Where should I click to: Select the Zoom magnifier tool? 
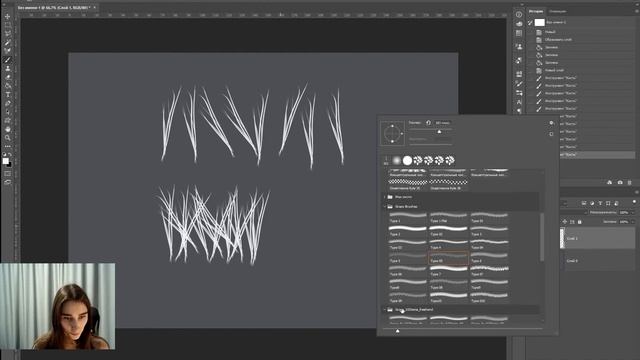[x=7, y=138]
